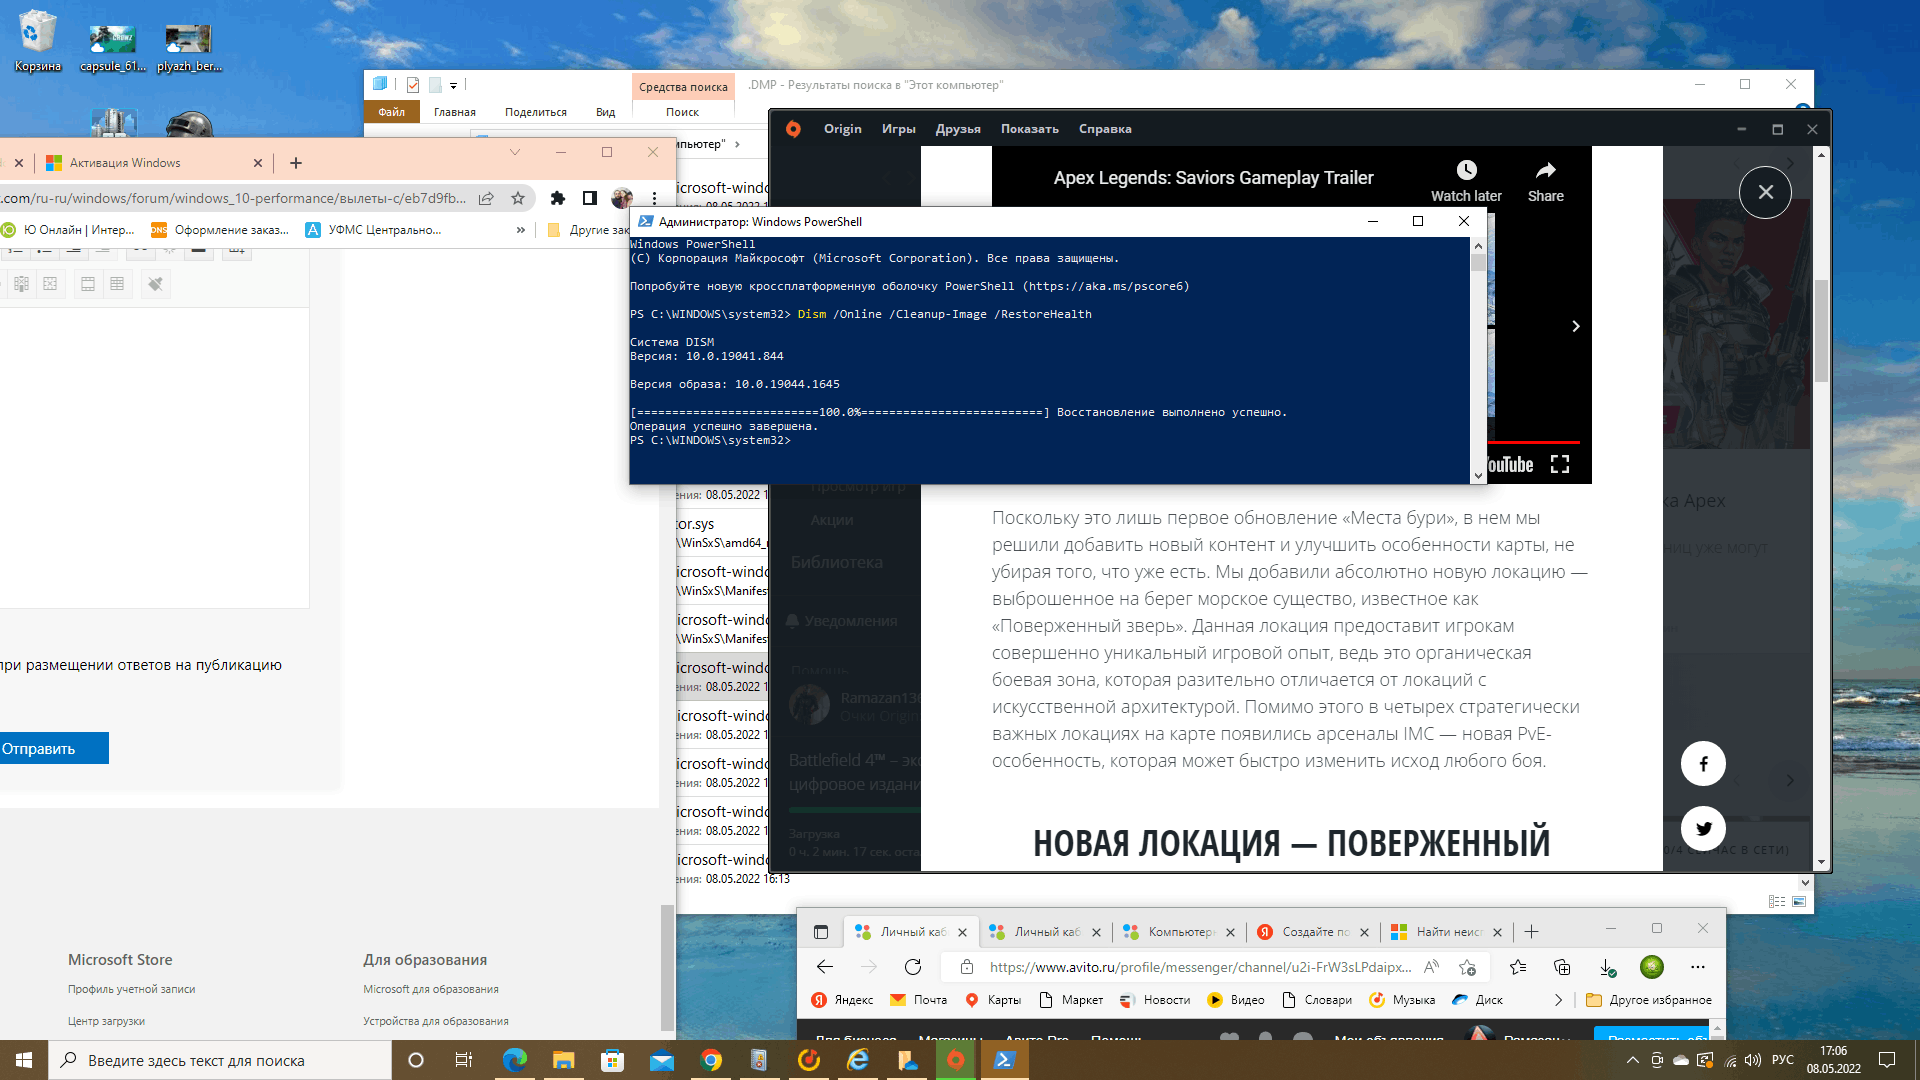Click Watch Later icon for Apex trailer

coord(1466,171)
